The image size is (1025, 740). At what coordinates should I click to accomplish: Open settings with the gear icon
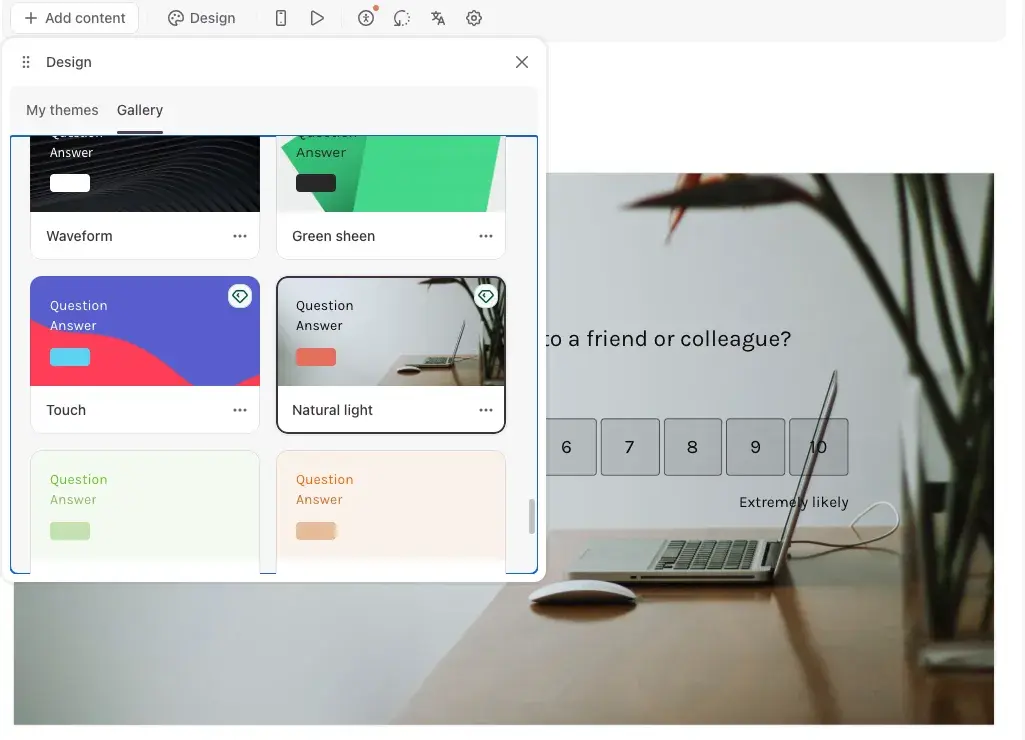473,17
